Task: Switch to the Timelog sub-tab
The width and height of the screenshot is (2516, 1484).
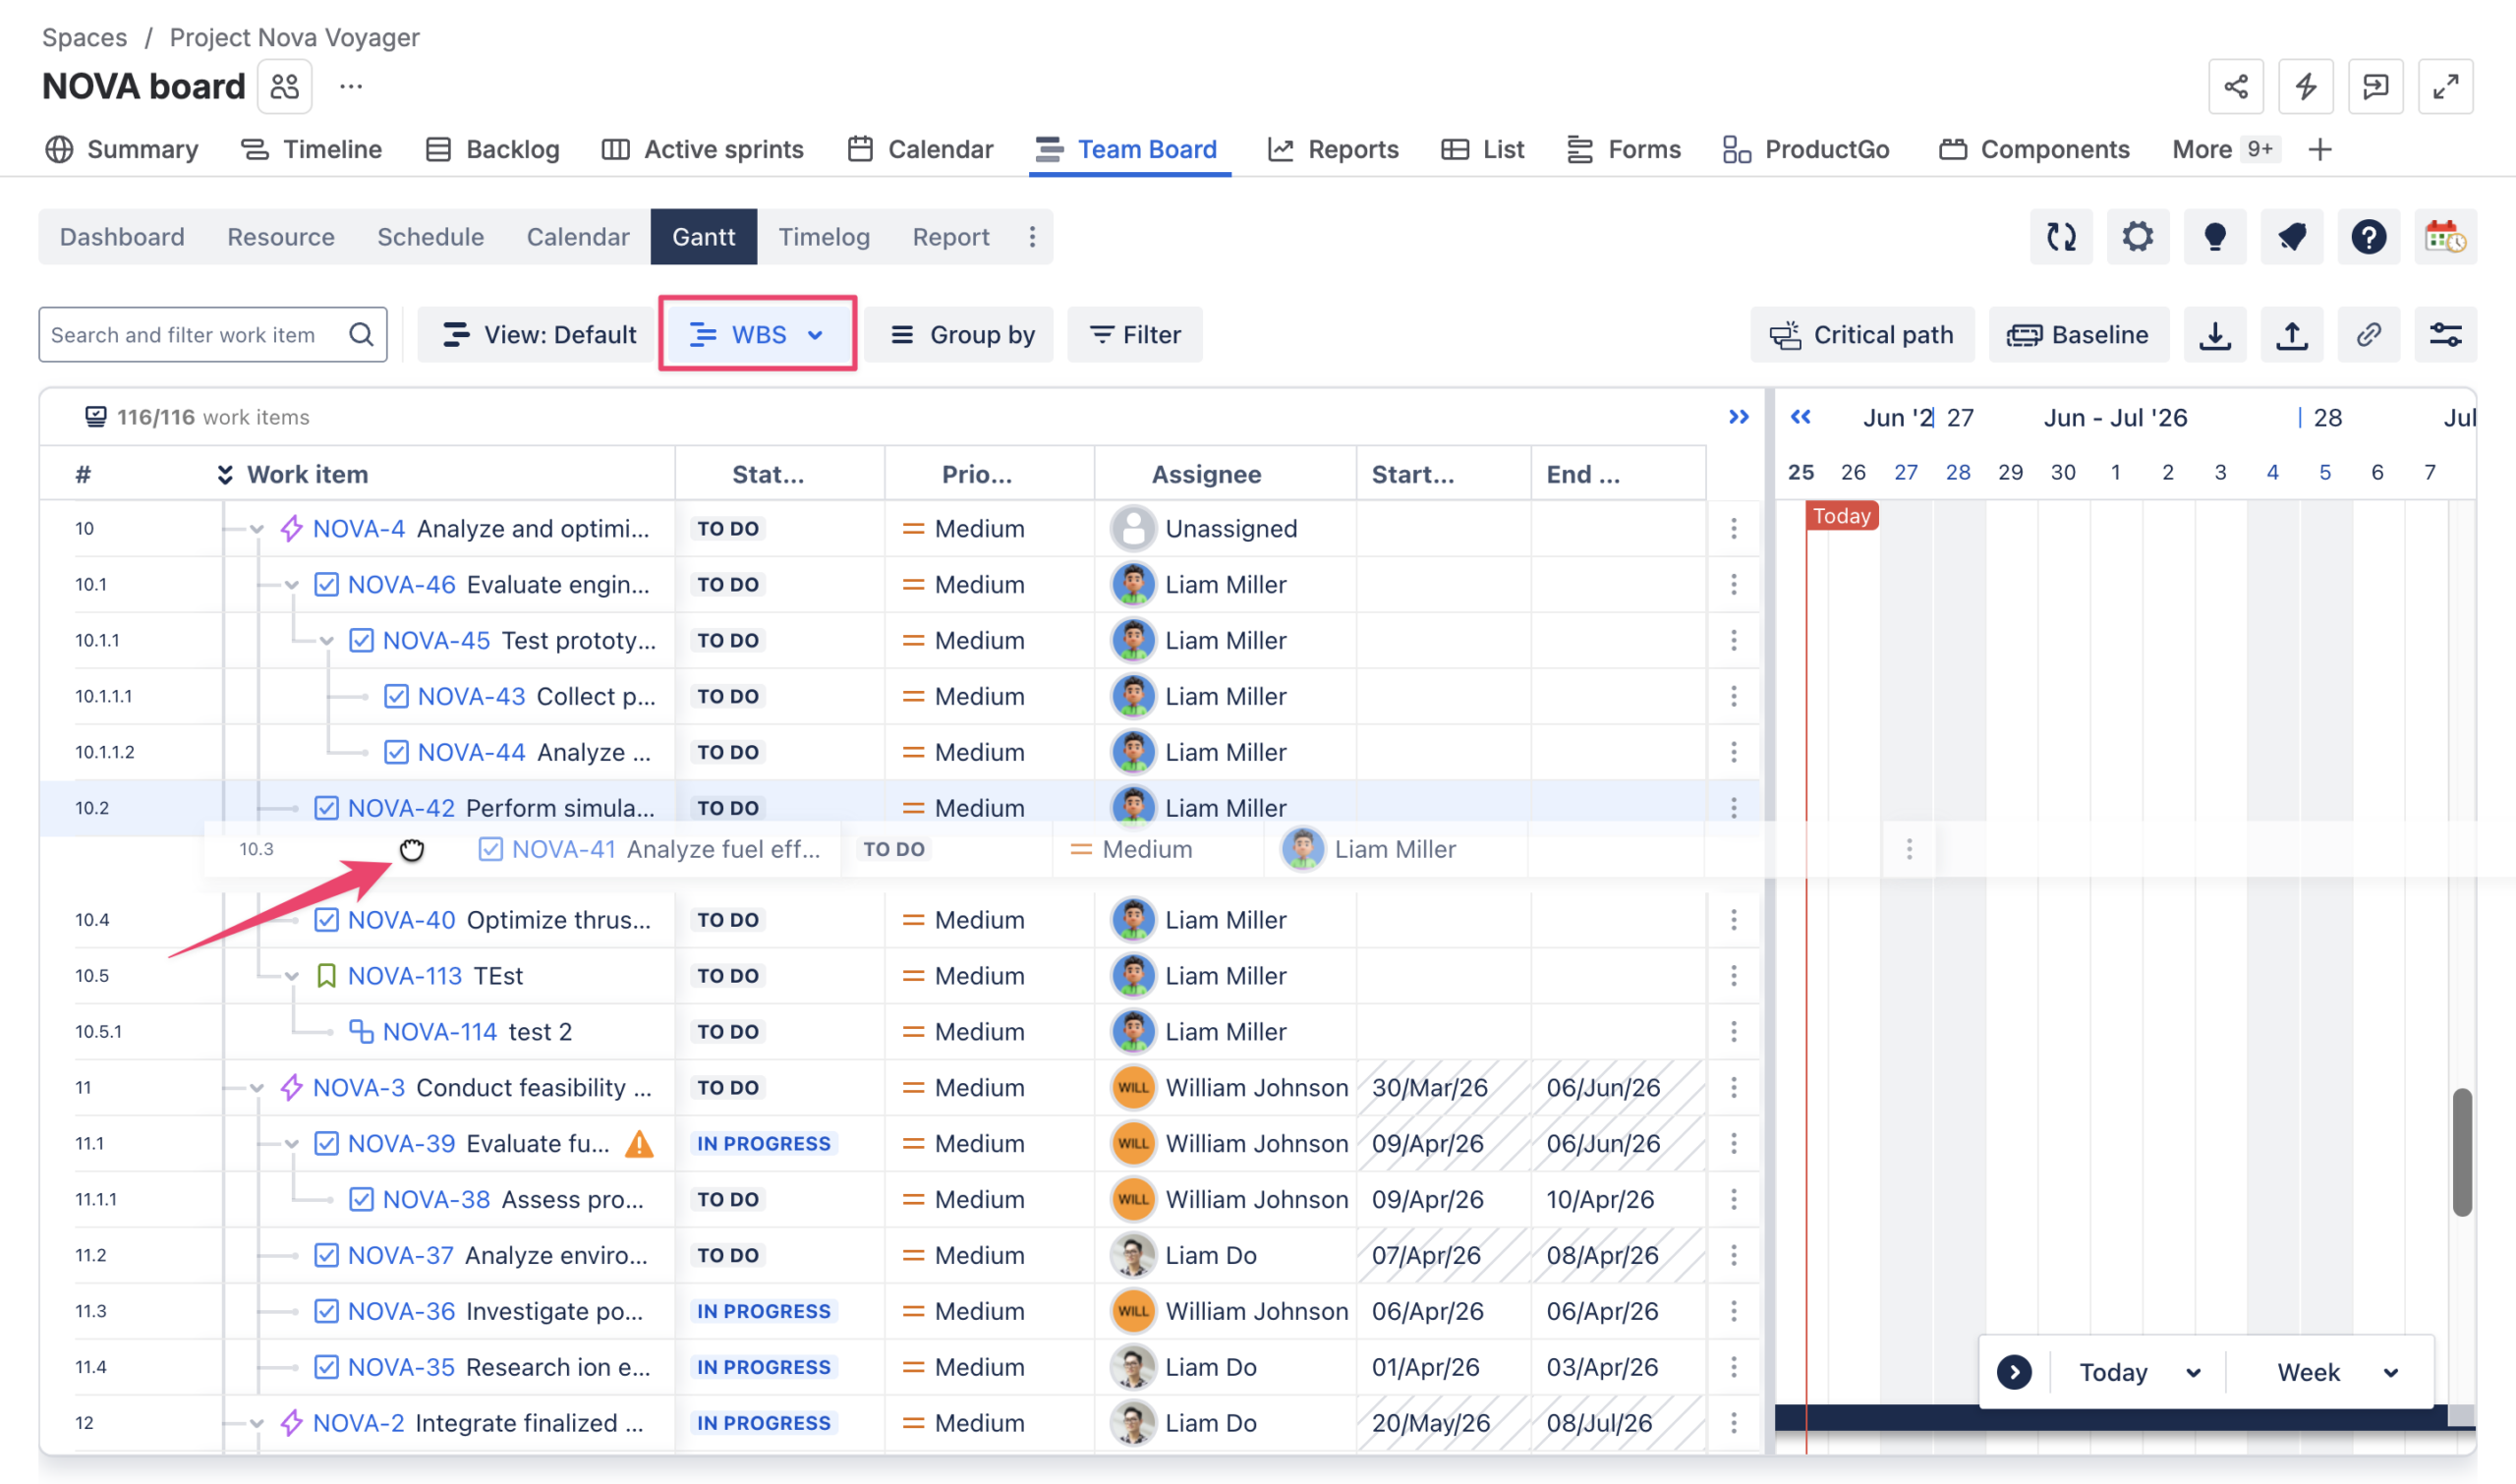Action: click(824, 237)
